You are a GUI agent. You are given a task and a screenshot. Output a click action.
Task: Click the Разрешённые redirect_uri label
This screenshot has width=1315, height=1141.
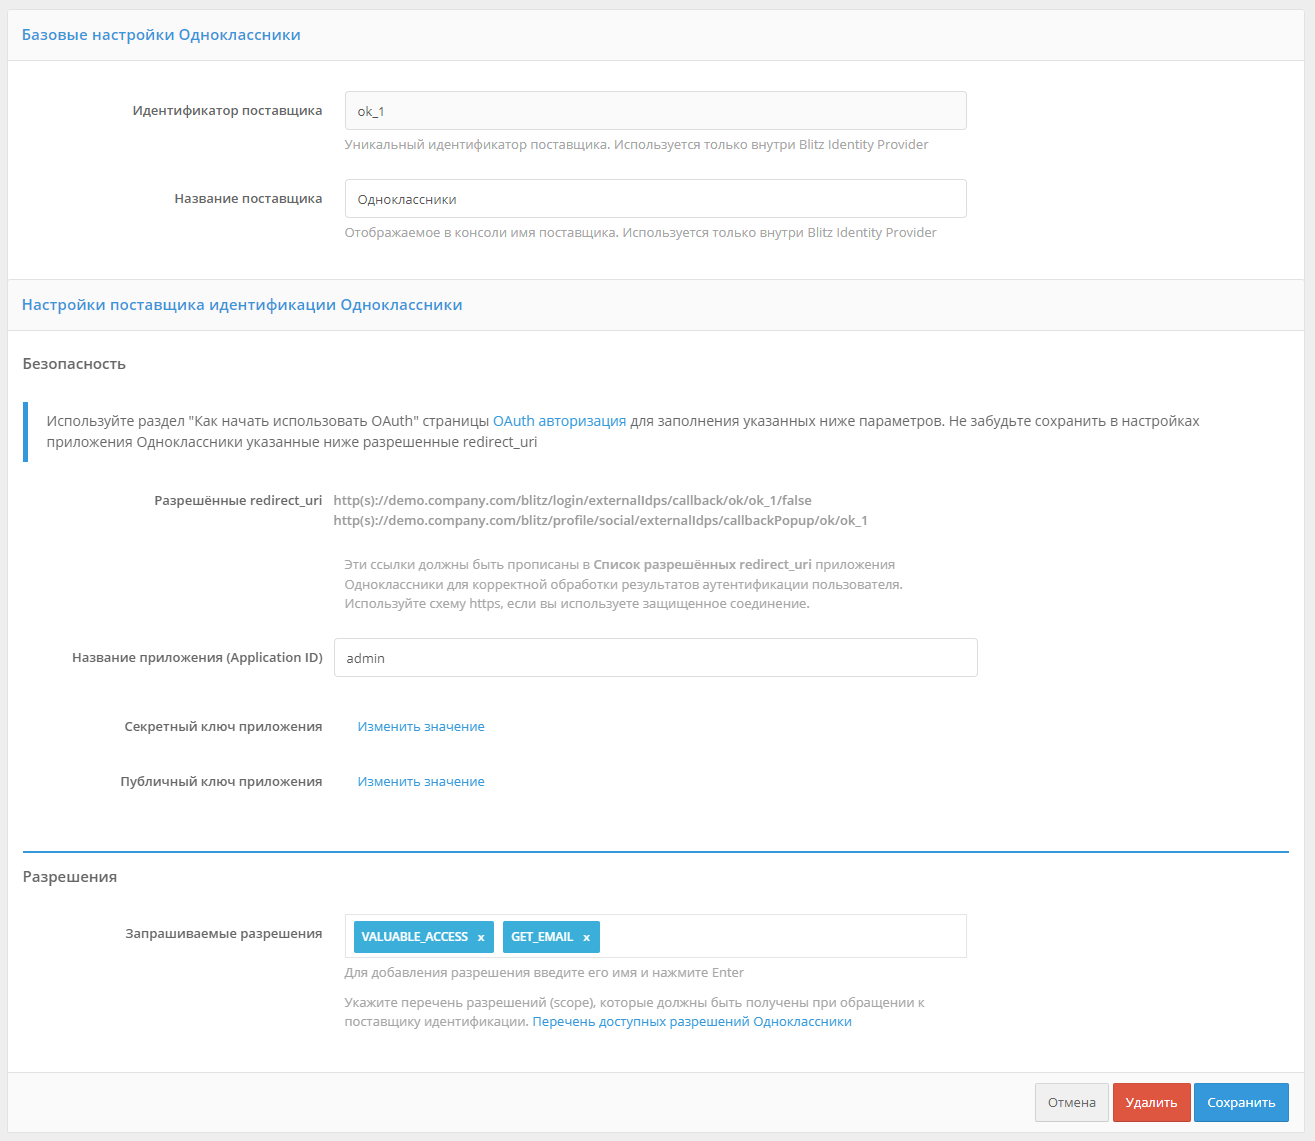238,500
